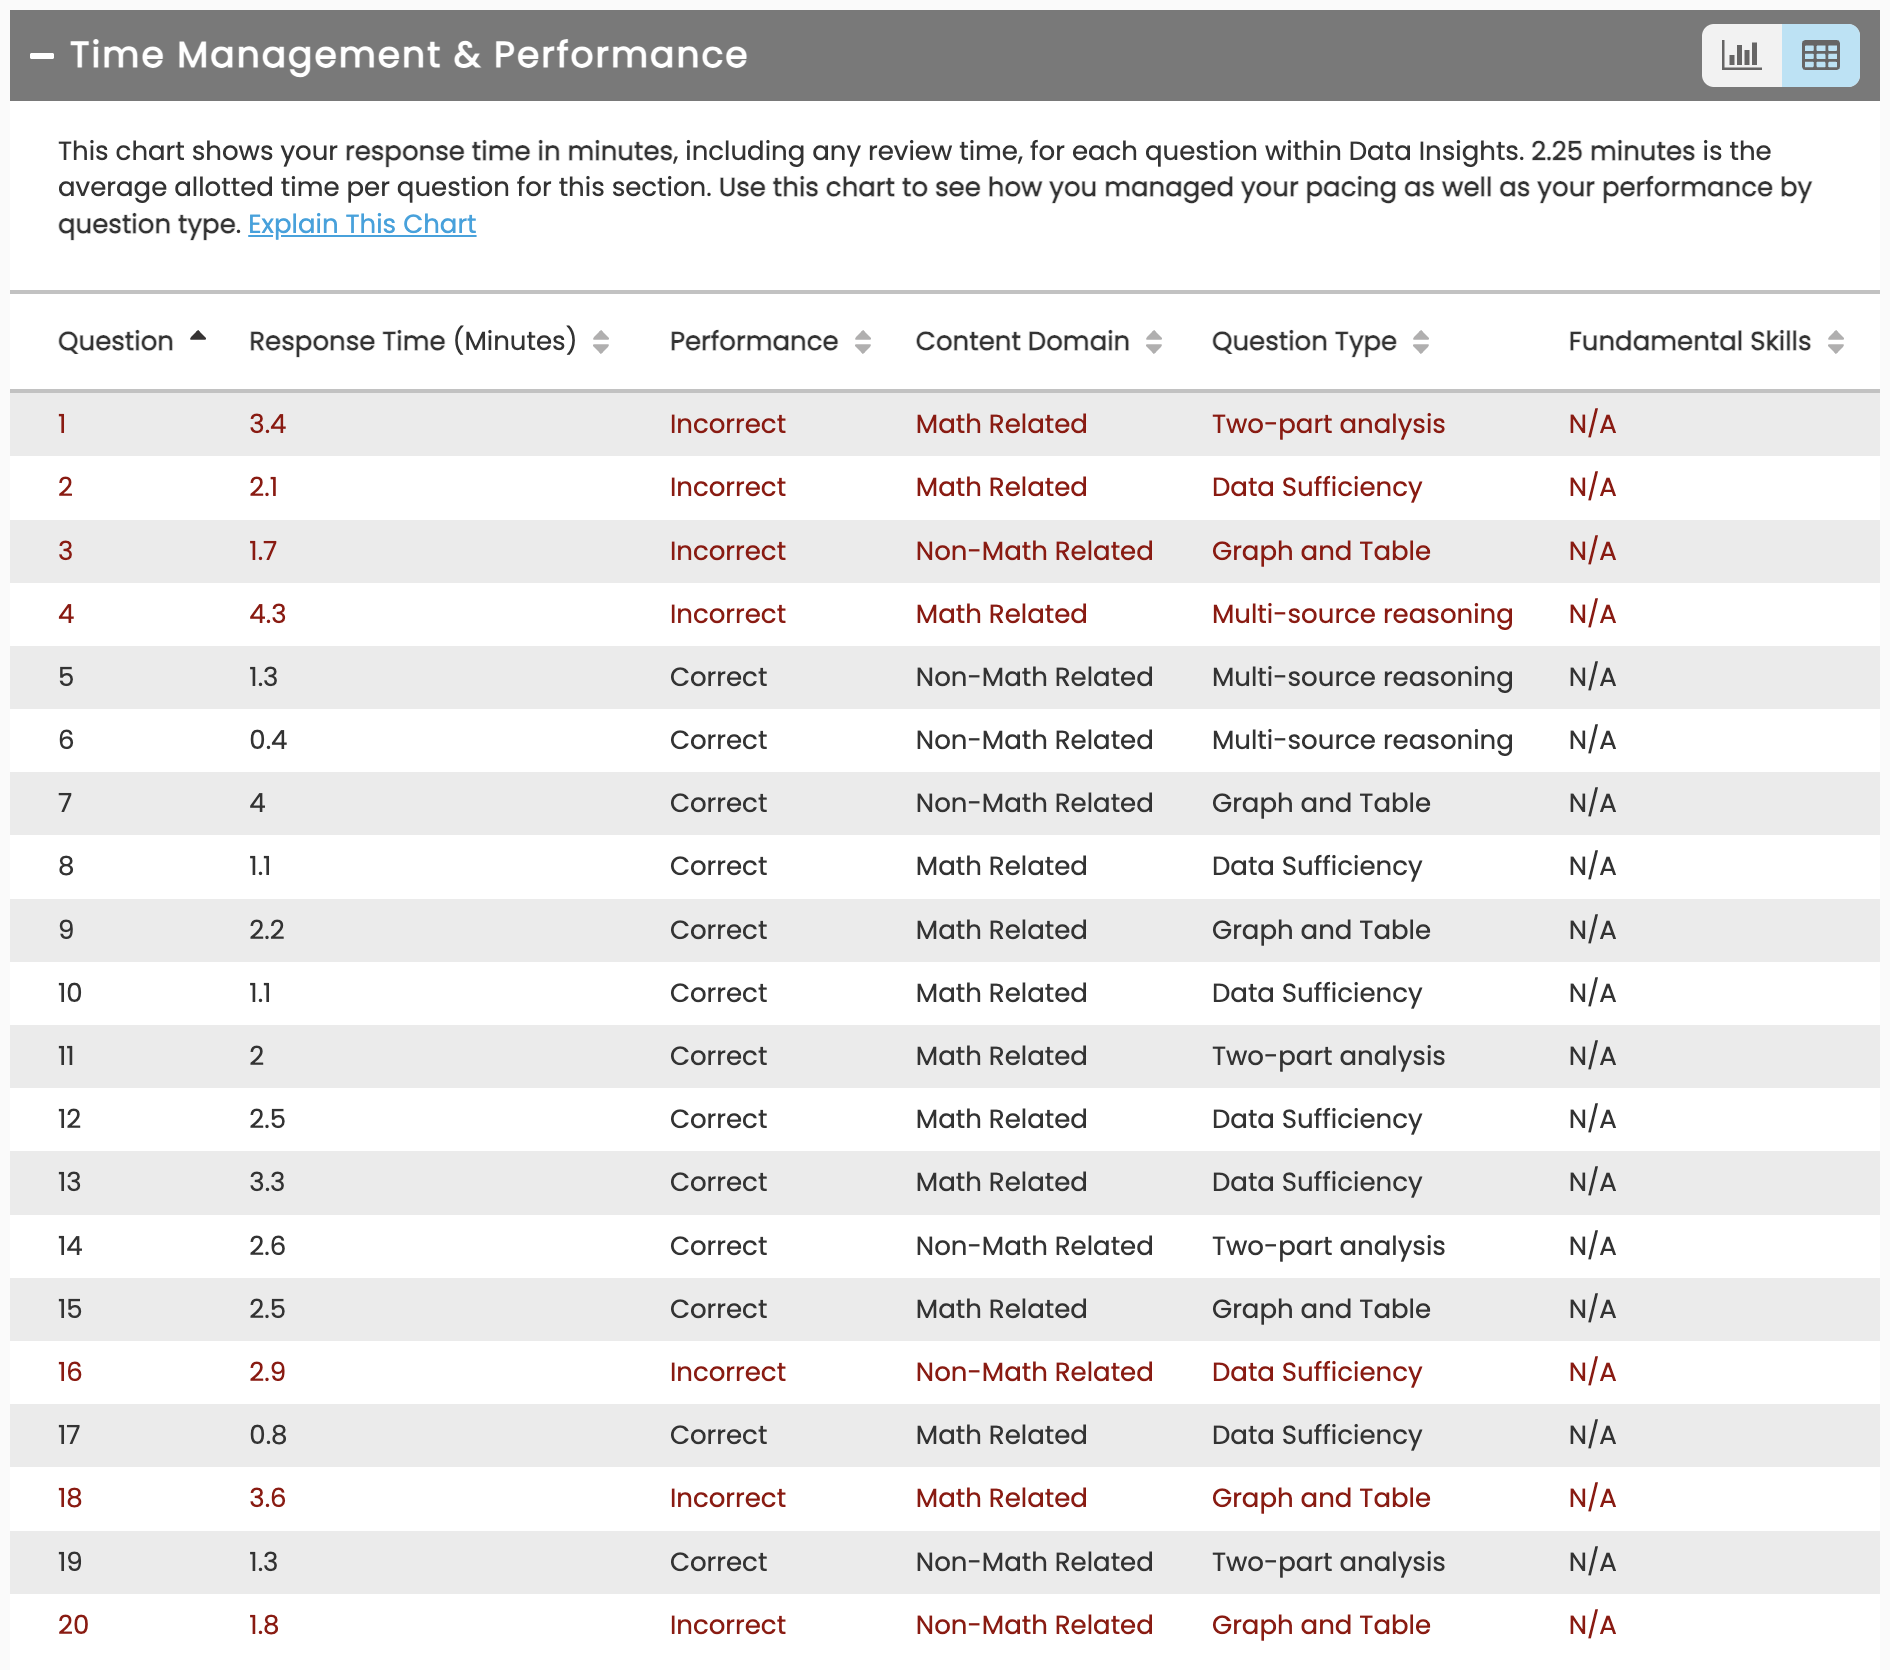Image resolution: width=1890 pixels, height=1670 pixels.
Task: Click the Performance column sort icon
Action: coord(863,342)
